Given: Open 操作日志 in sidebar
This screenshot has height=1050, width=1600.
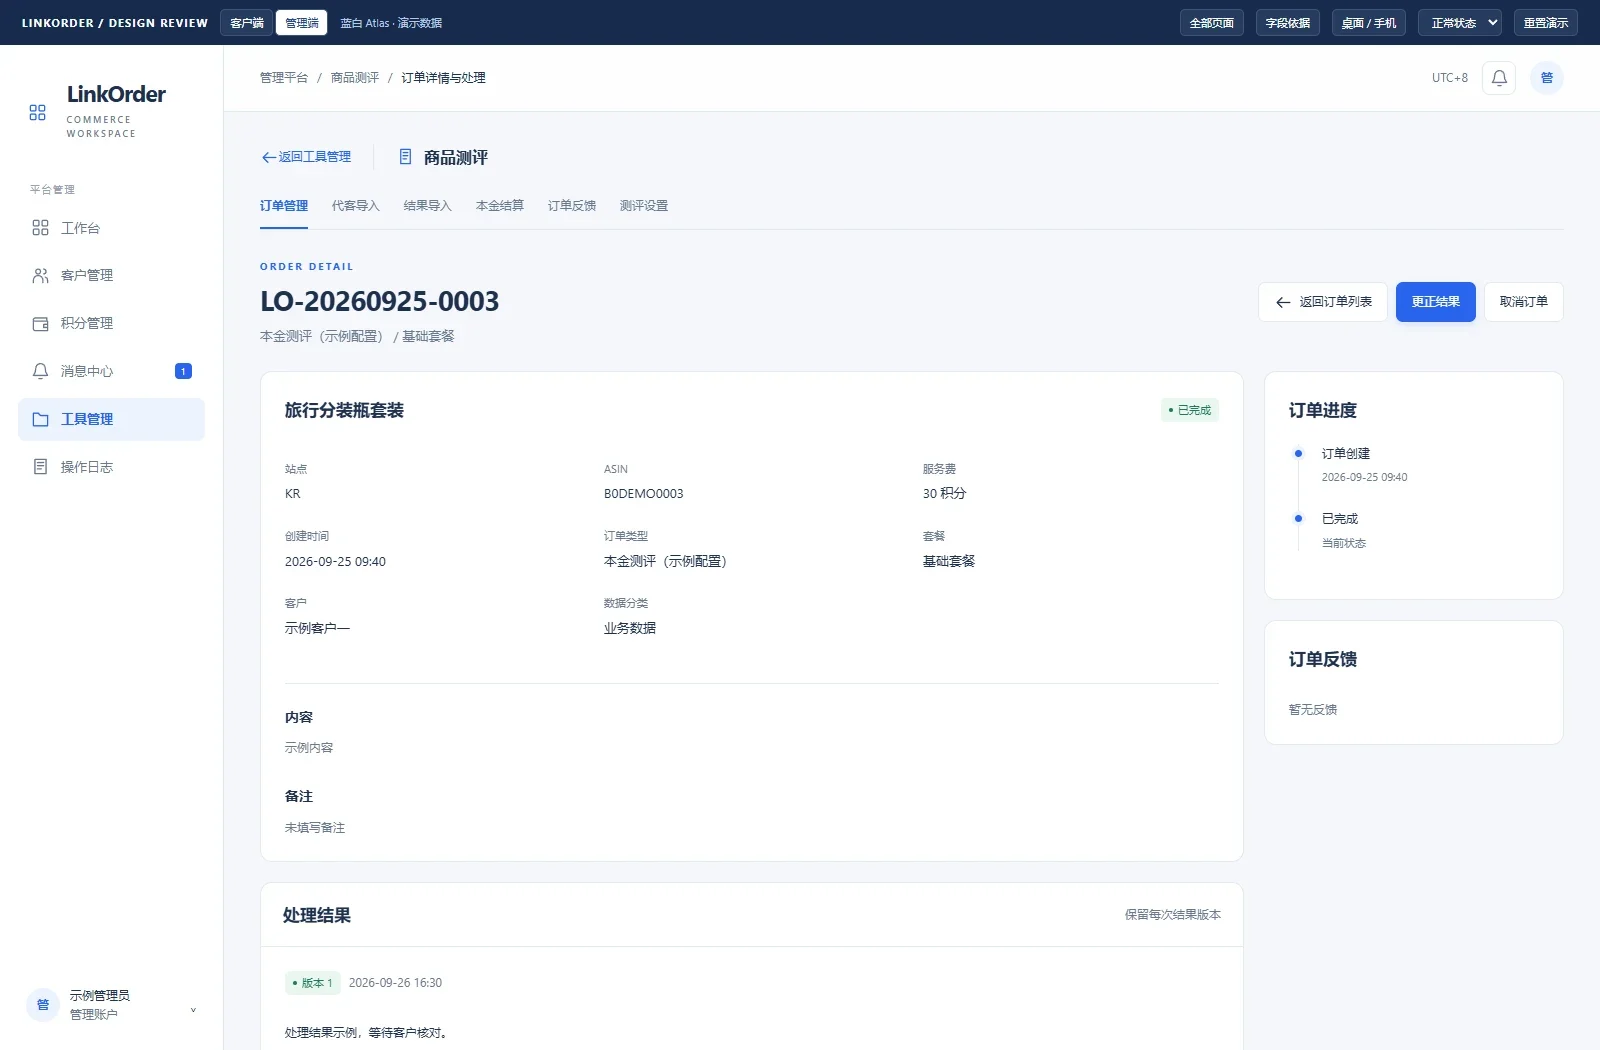Looking at the screenshot, I should point(111,467).
